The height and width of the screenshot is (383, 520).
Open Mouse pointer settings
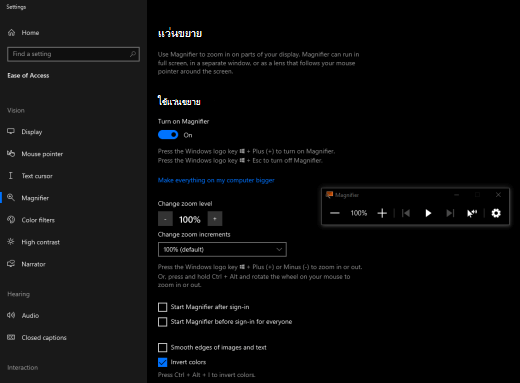pos(35,154)
